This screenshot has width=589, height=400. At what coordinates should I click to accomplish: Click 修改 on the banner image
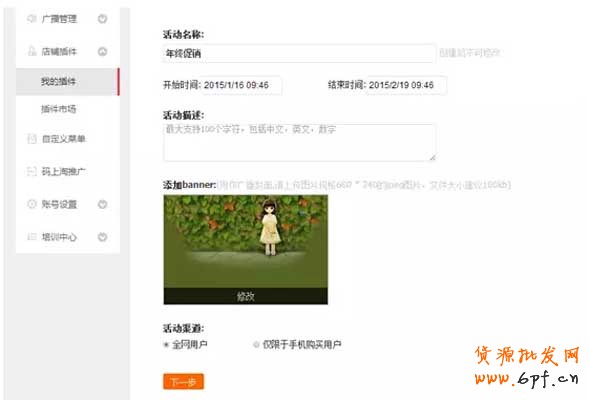point(246,296)
